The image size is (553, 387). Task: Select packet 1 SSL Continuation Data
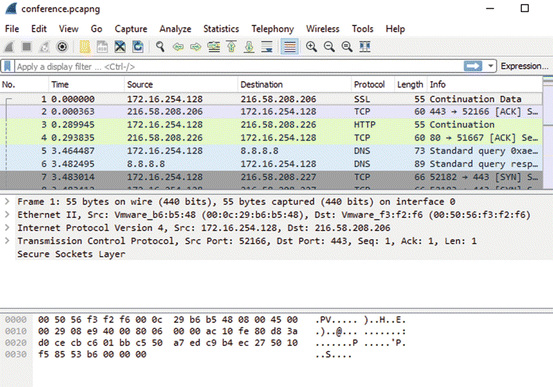271,99
